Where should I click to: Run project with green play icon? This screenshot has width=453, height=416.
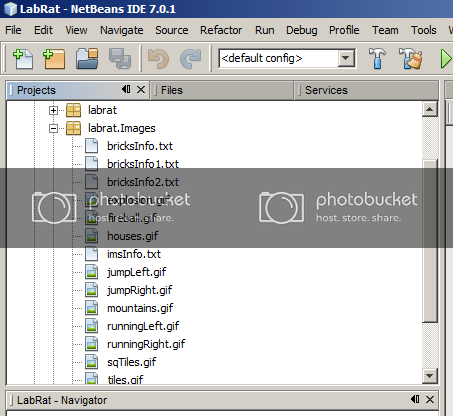446,59
